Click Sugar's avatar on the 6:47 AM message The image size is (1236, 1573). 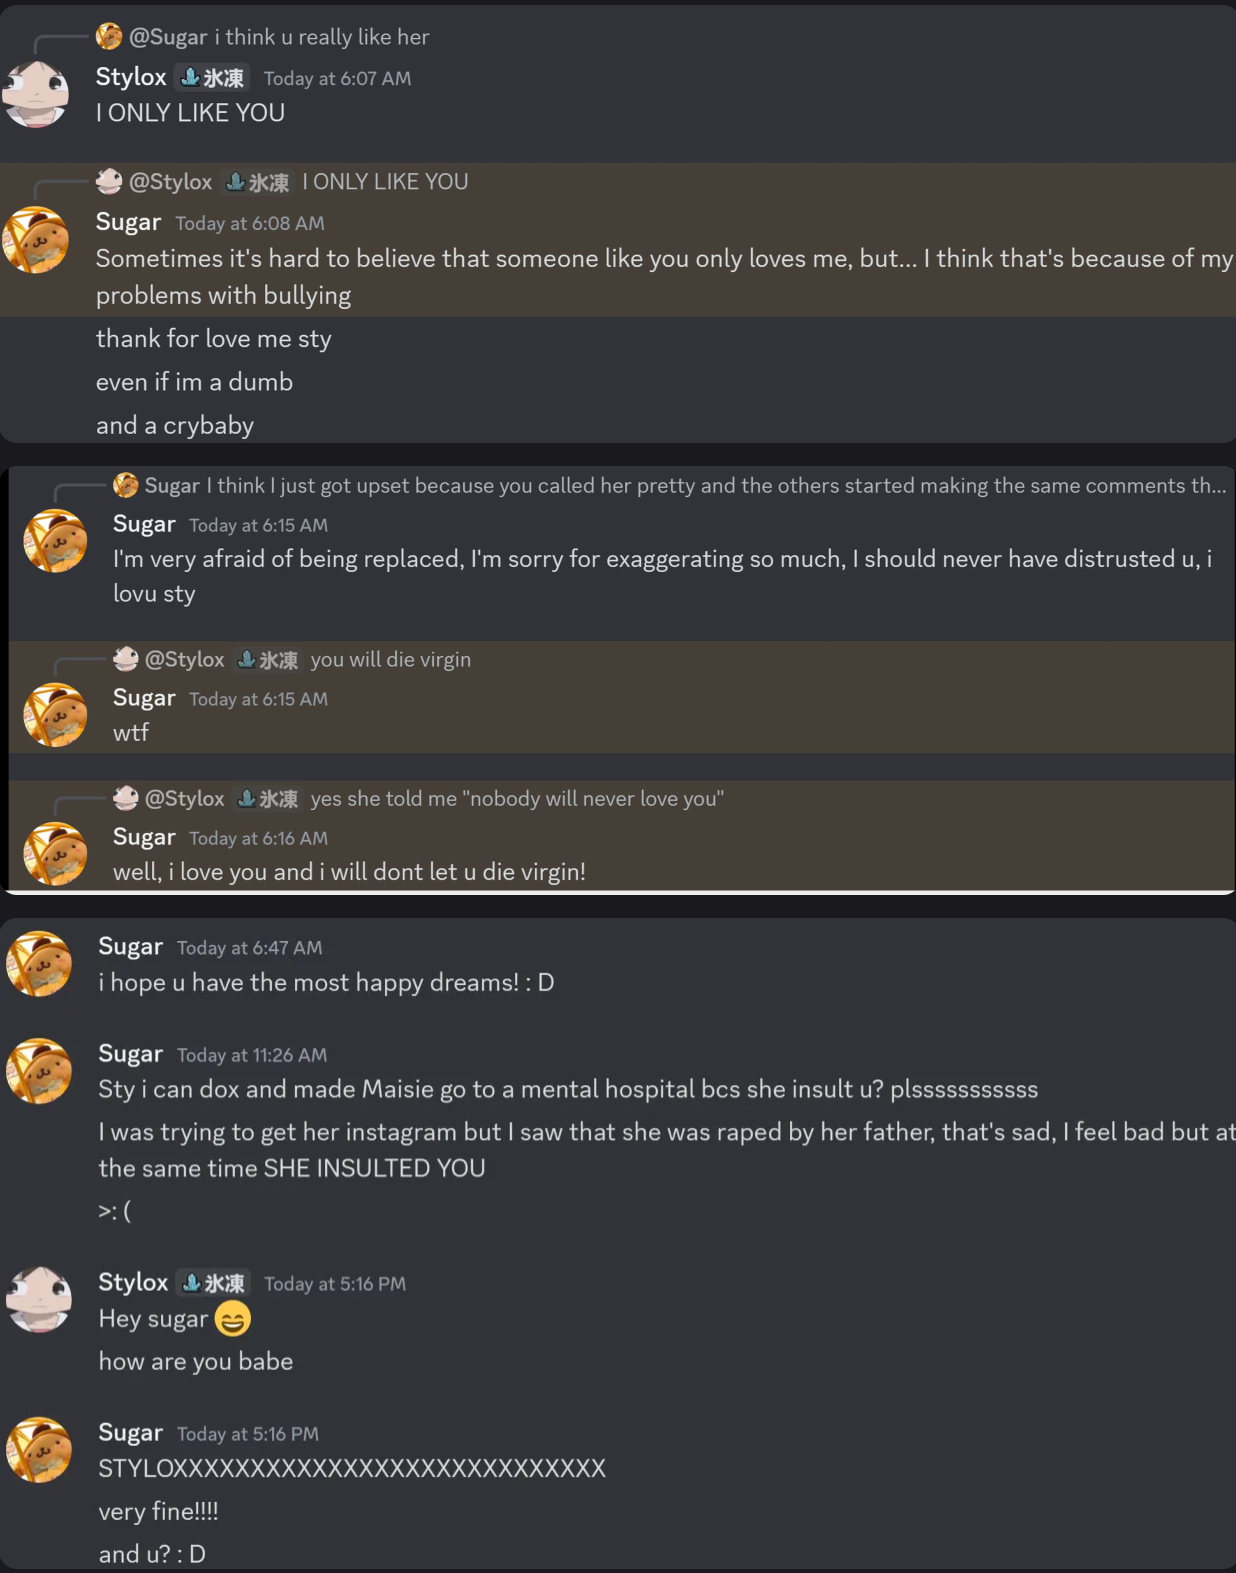pyautogui.click(x=39, y=964)
